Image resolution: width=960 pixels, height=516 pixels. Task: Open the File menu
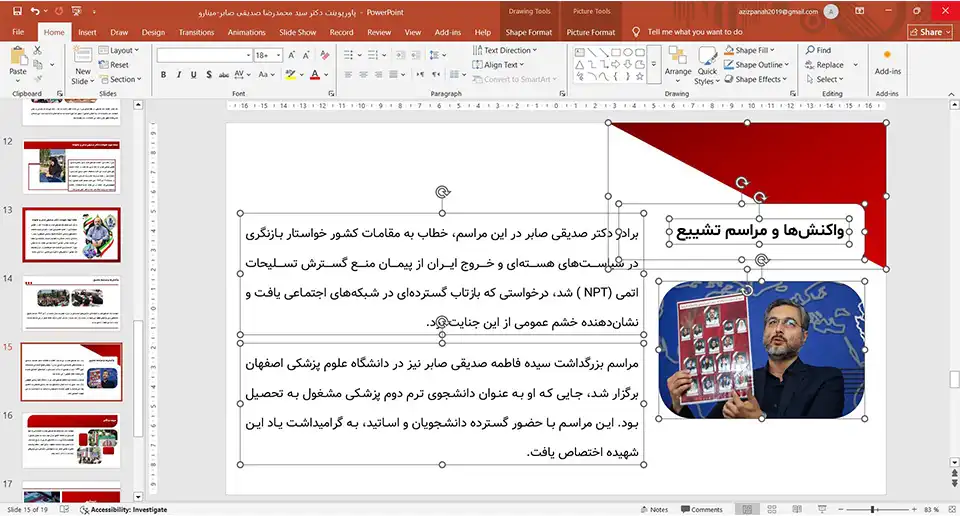(x=18, y=32)
